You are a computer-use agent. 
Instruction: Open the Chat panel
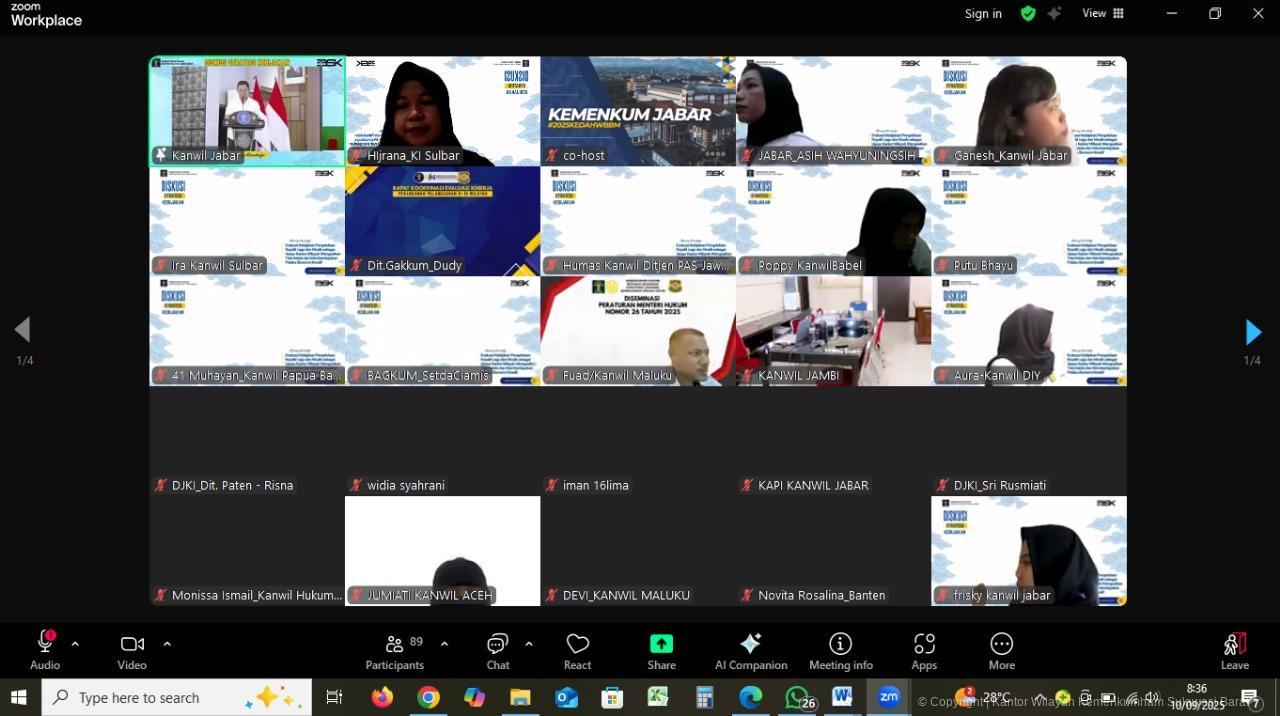[x=498, y=650]
